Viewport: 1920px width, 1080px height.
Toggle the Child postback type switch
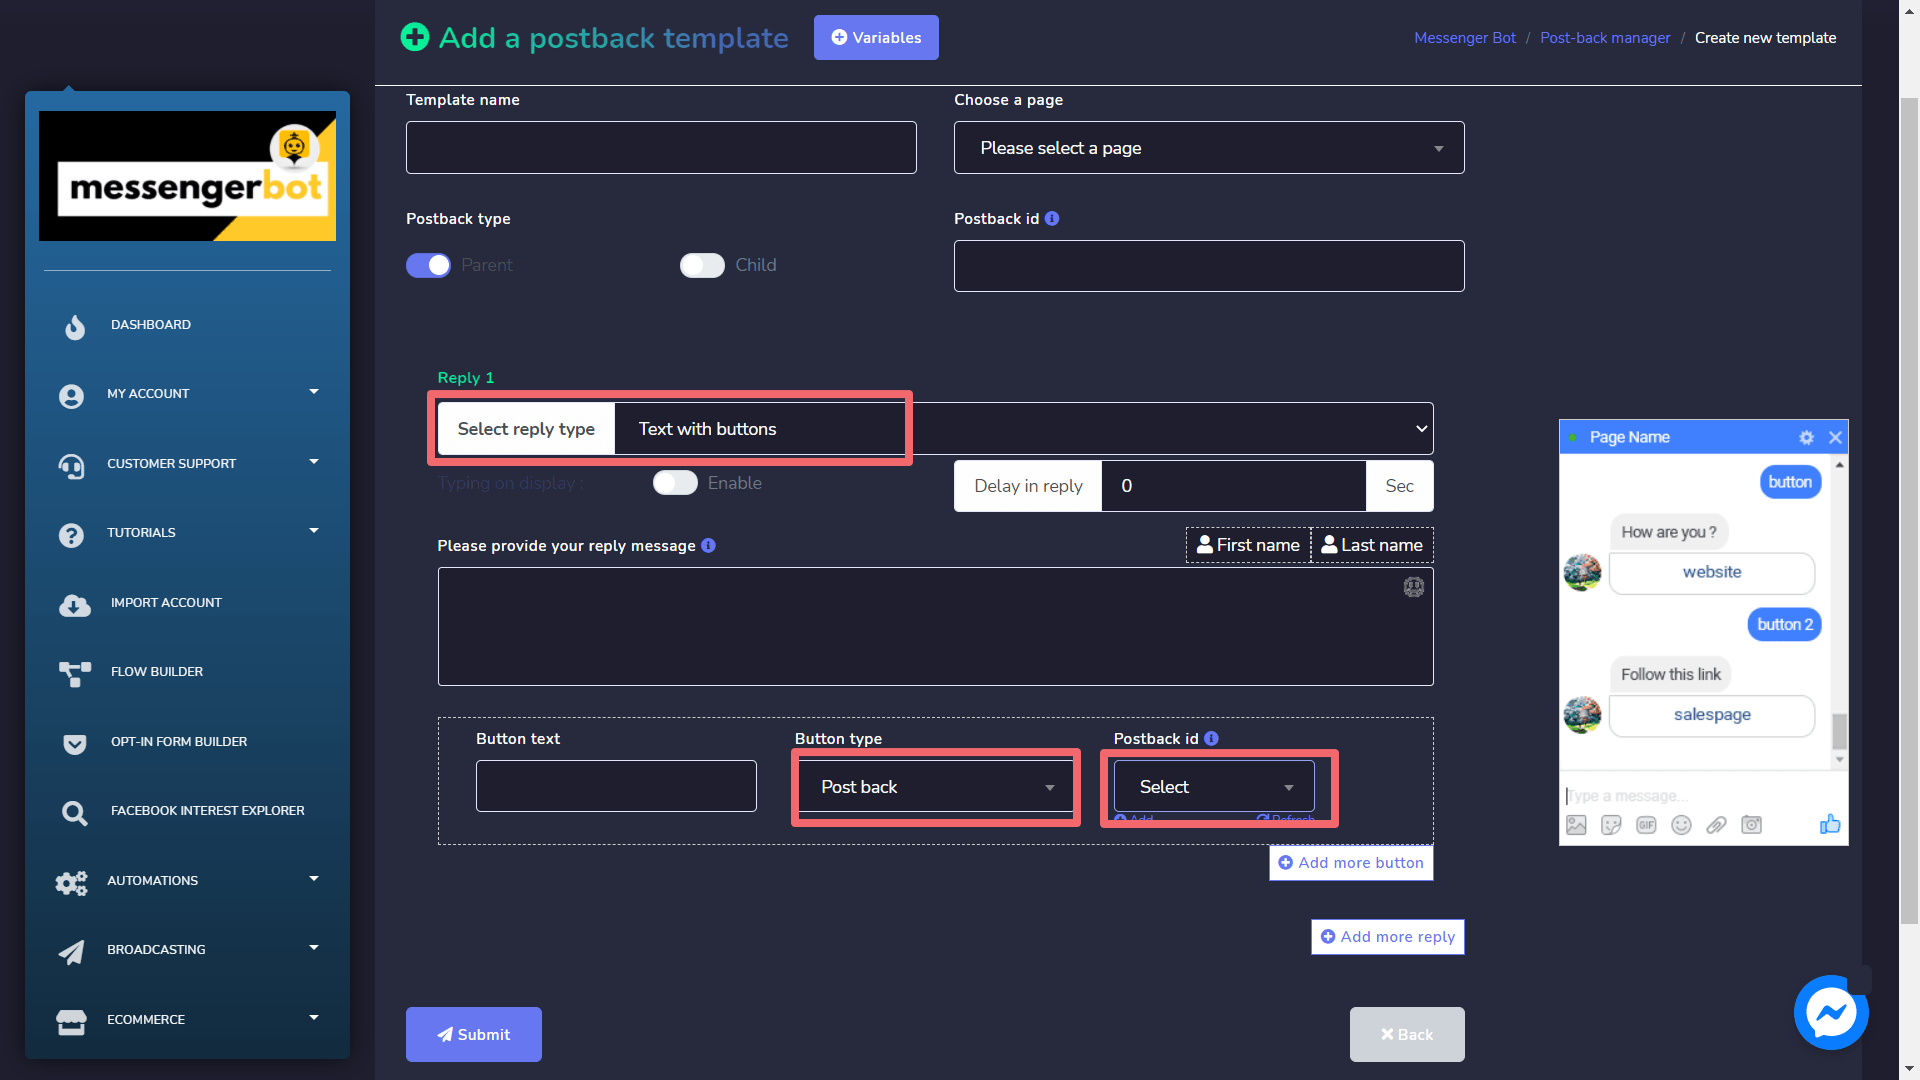pyautogui.click(x=702, y=265)
